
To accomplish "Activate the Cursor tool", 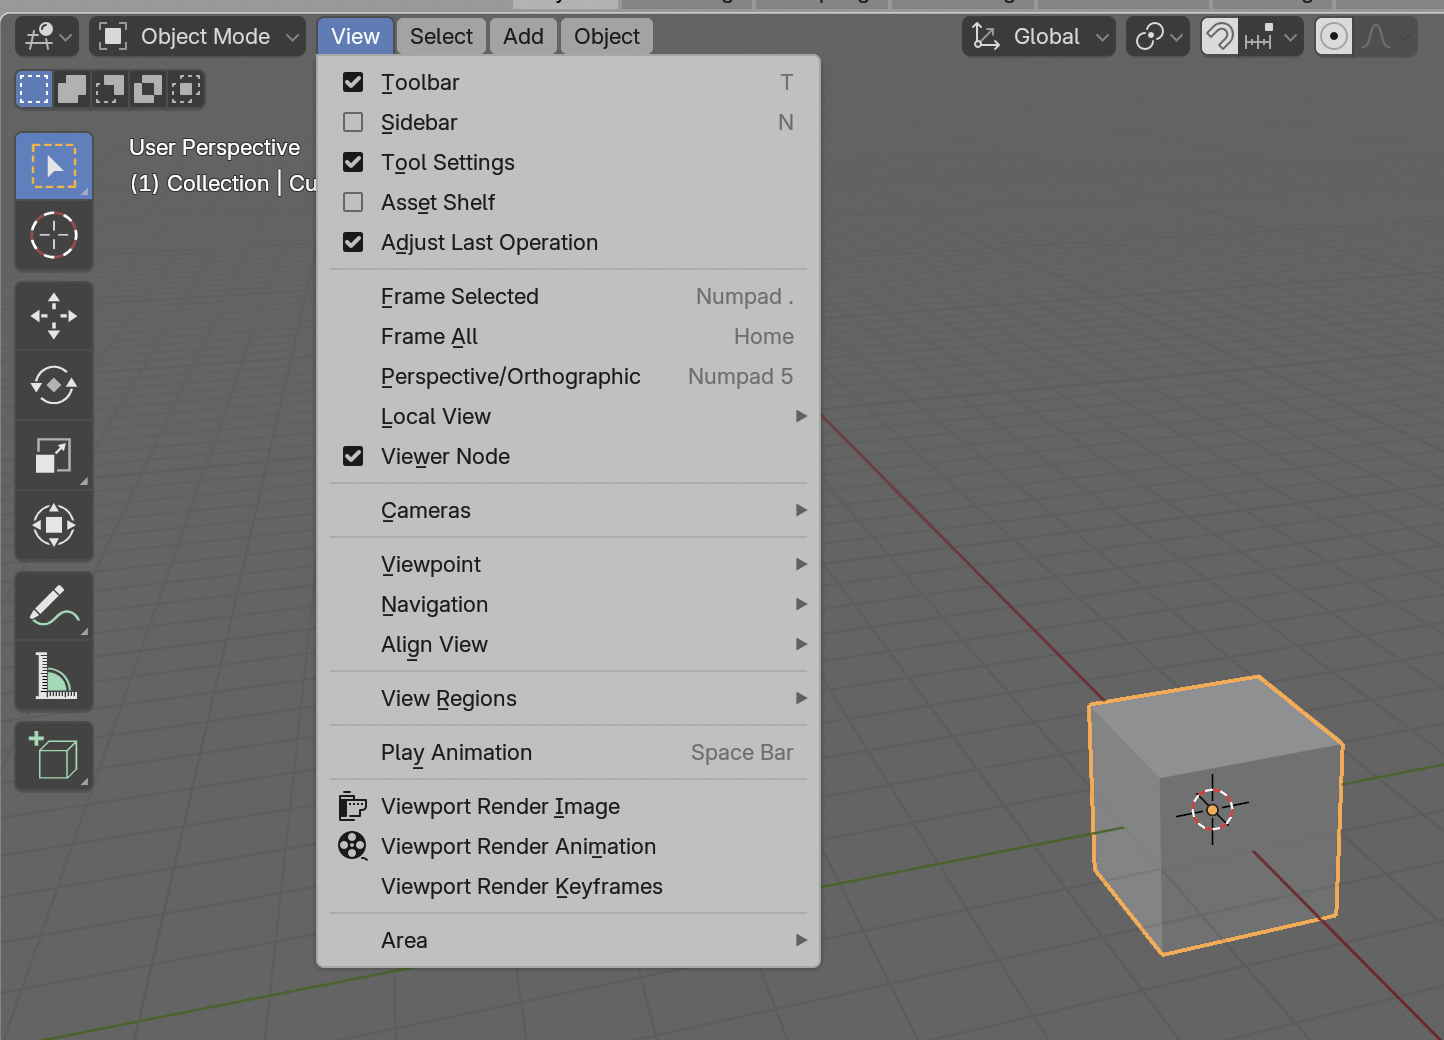I will 54,236.
